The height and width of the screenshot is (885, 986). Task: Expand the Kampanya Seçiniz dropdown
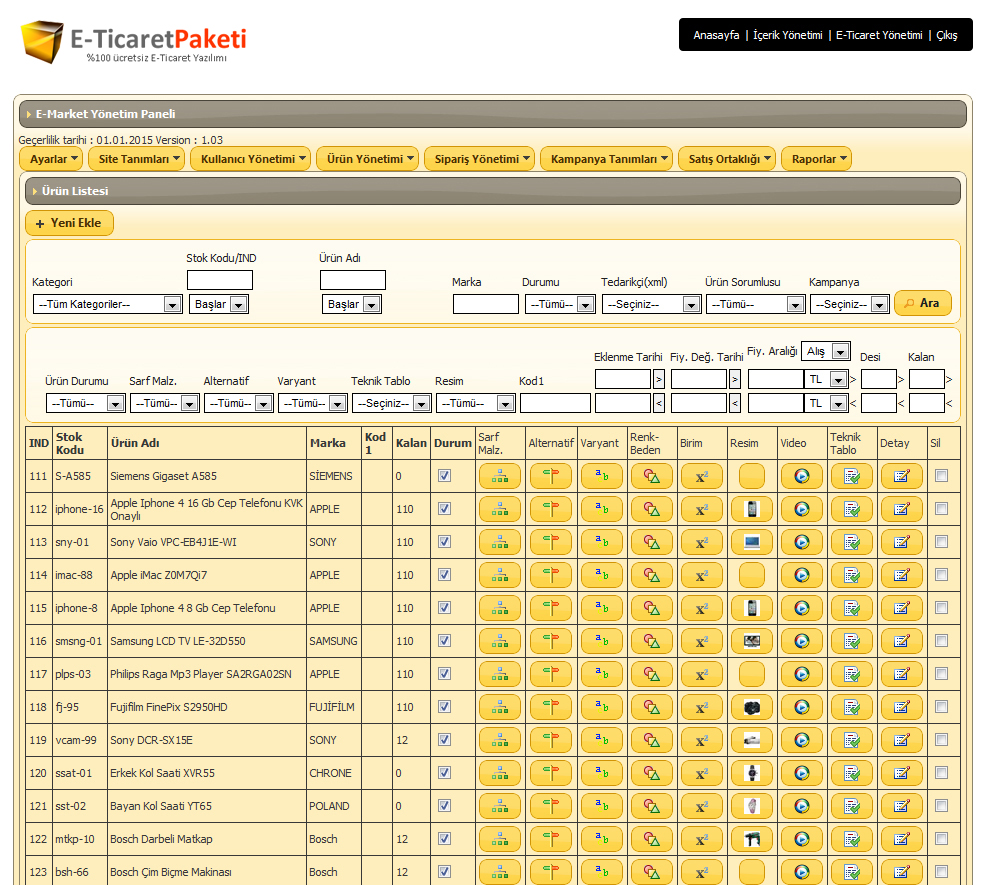coord(849,305)
